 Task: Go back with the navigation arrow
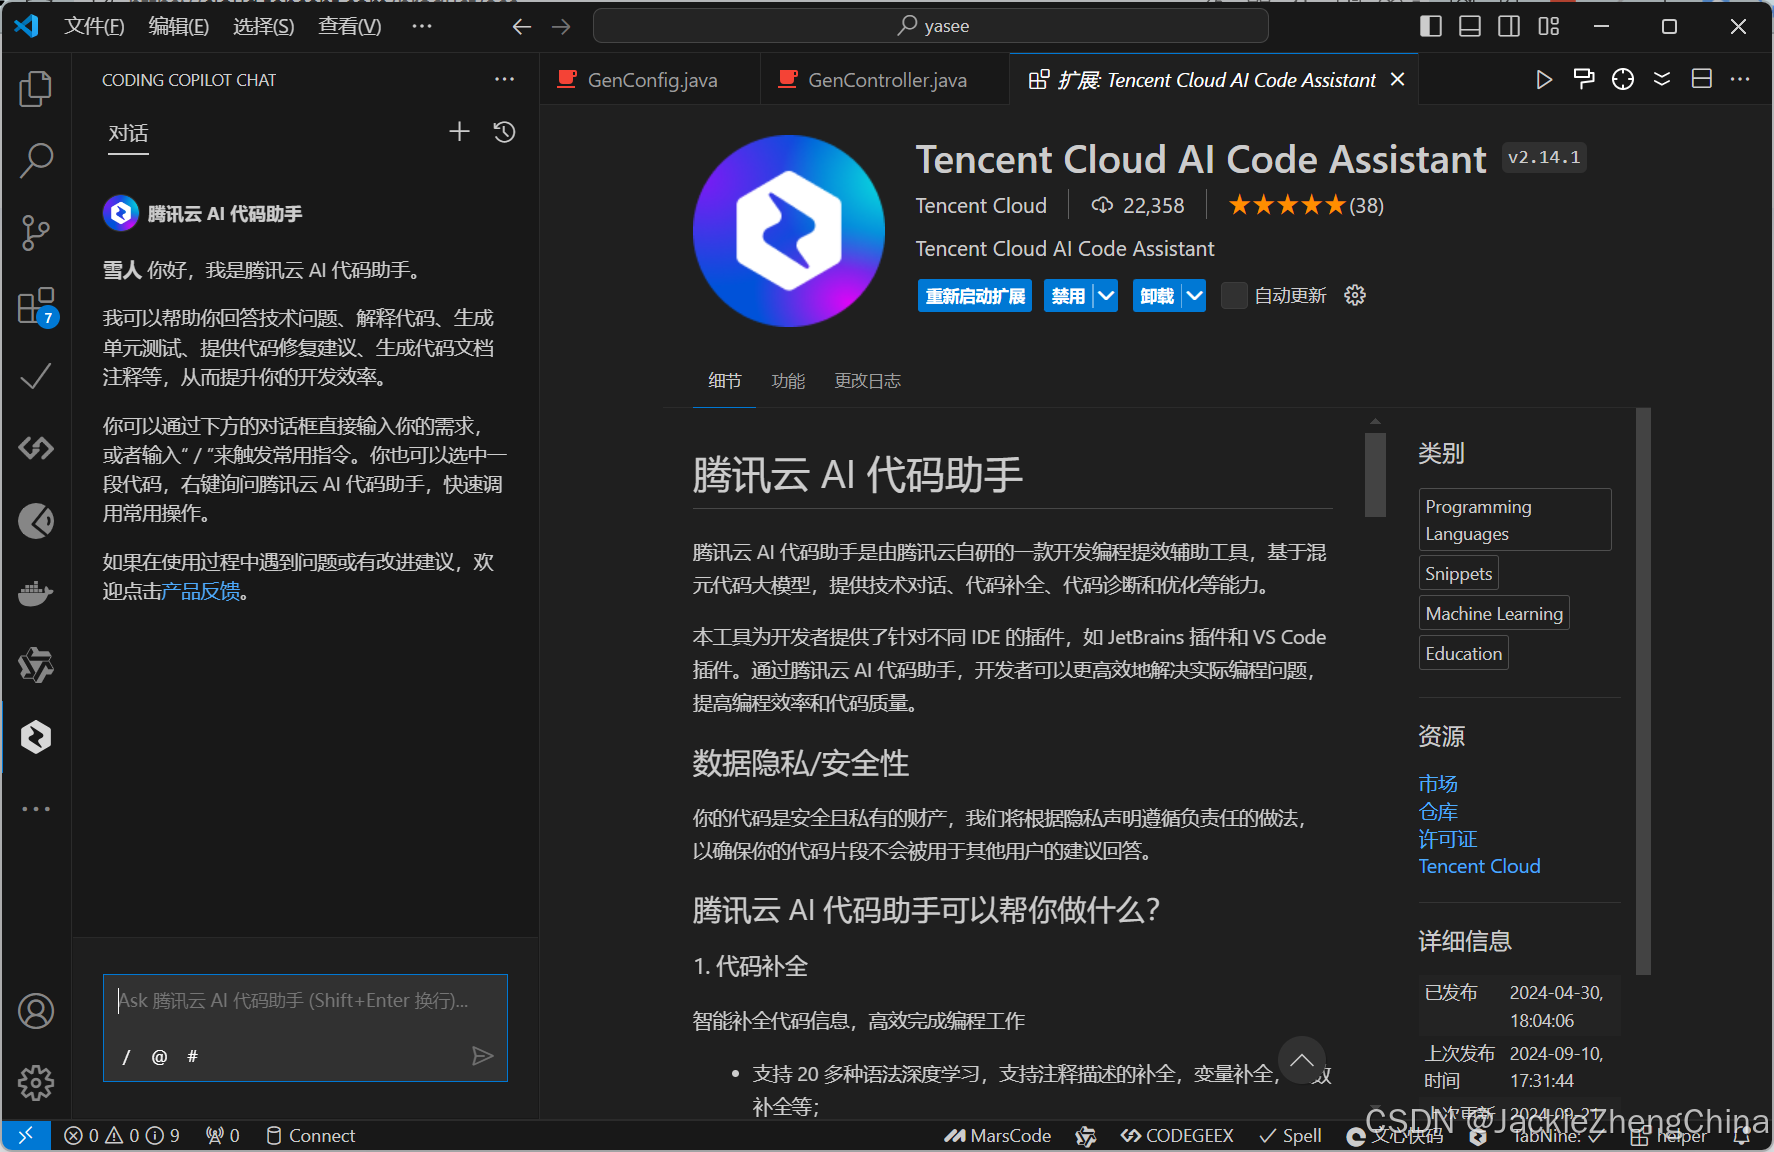point(521,27)
